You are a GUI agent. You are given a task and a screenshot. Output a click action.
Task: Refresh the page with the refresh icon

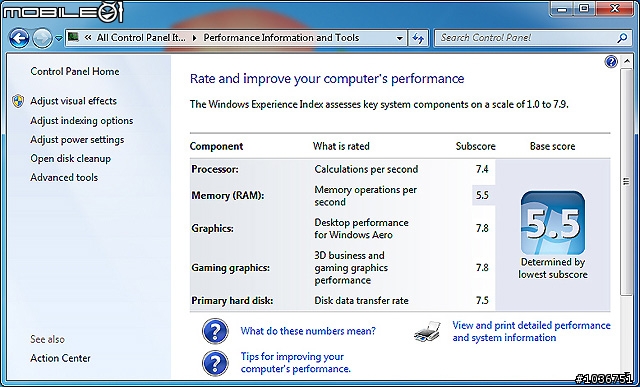(418, 38)
